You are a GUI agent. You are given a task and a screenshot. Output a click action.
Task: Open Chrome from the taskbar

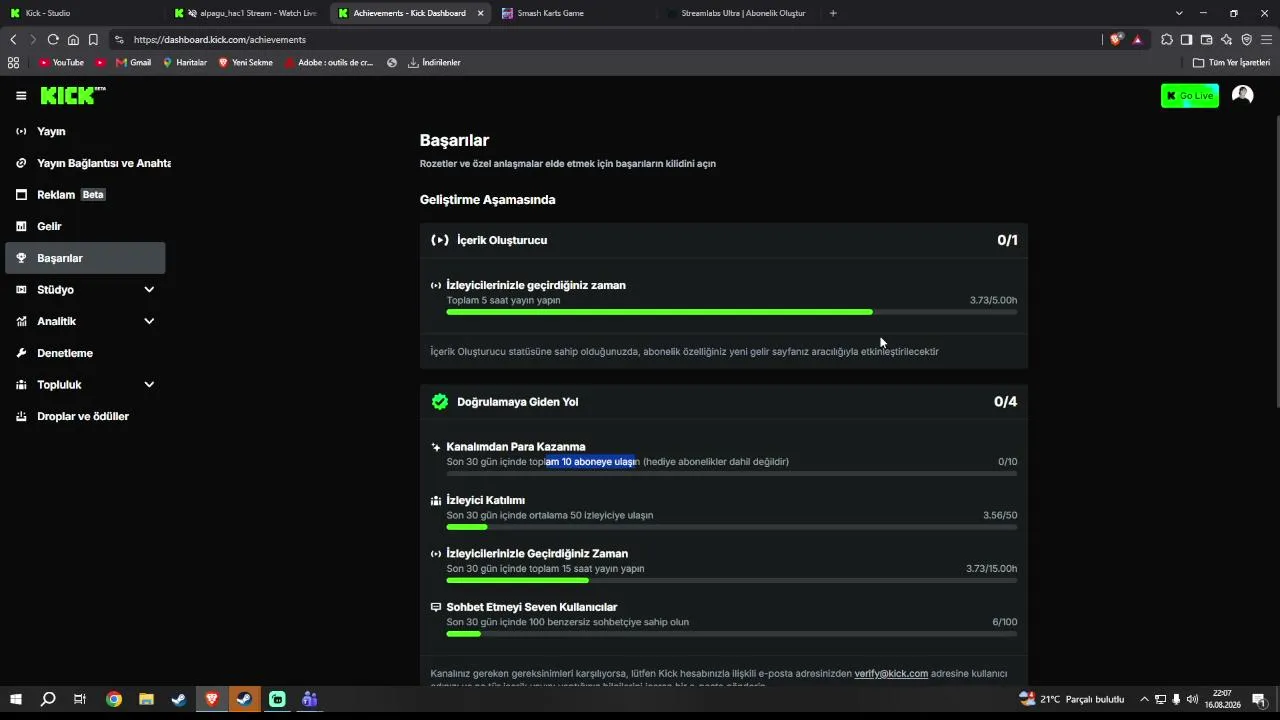114,700
